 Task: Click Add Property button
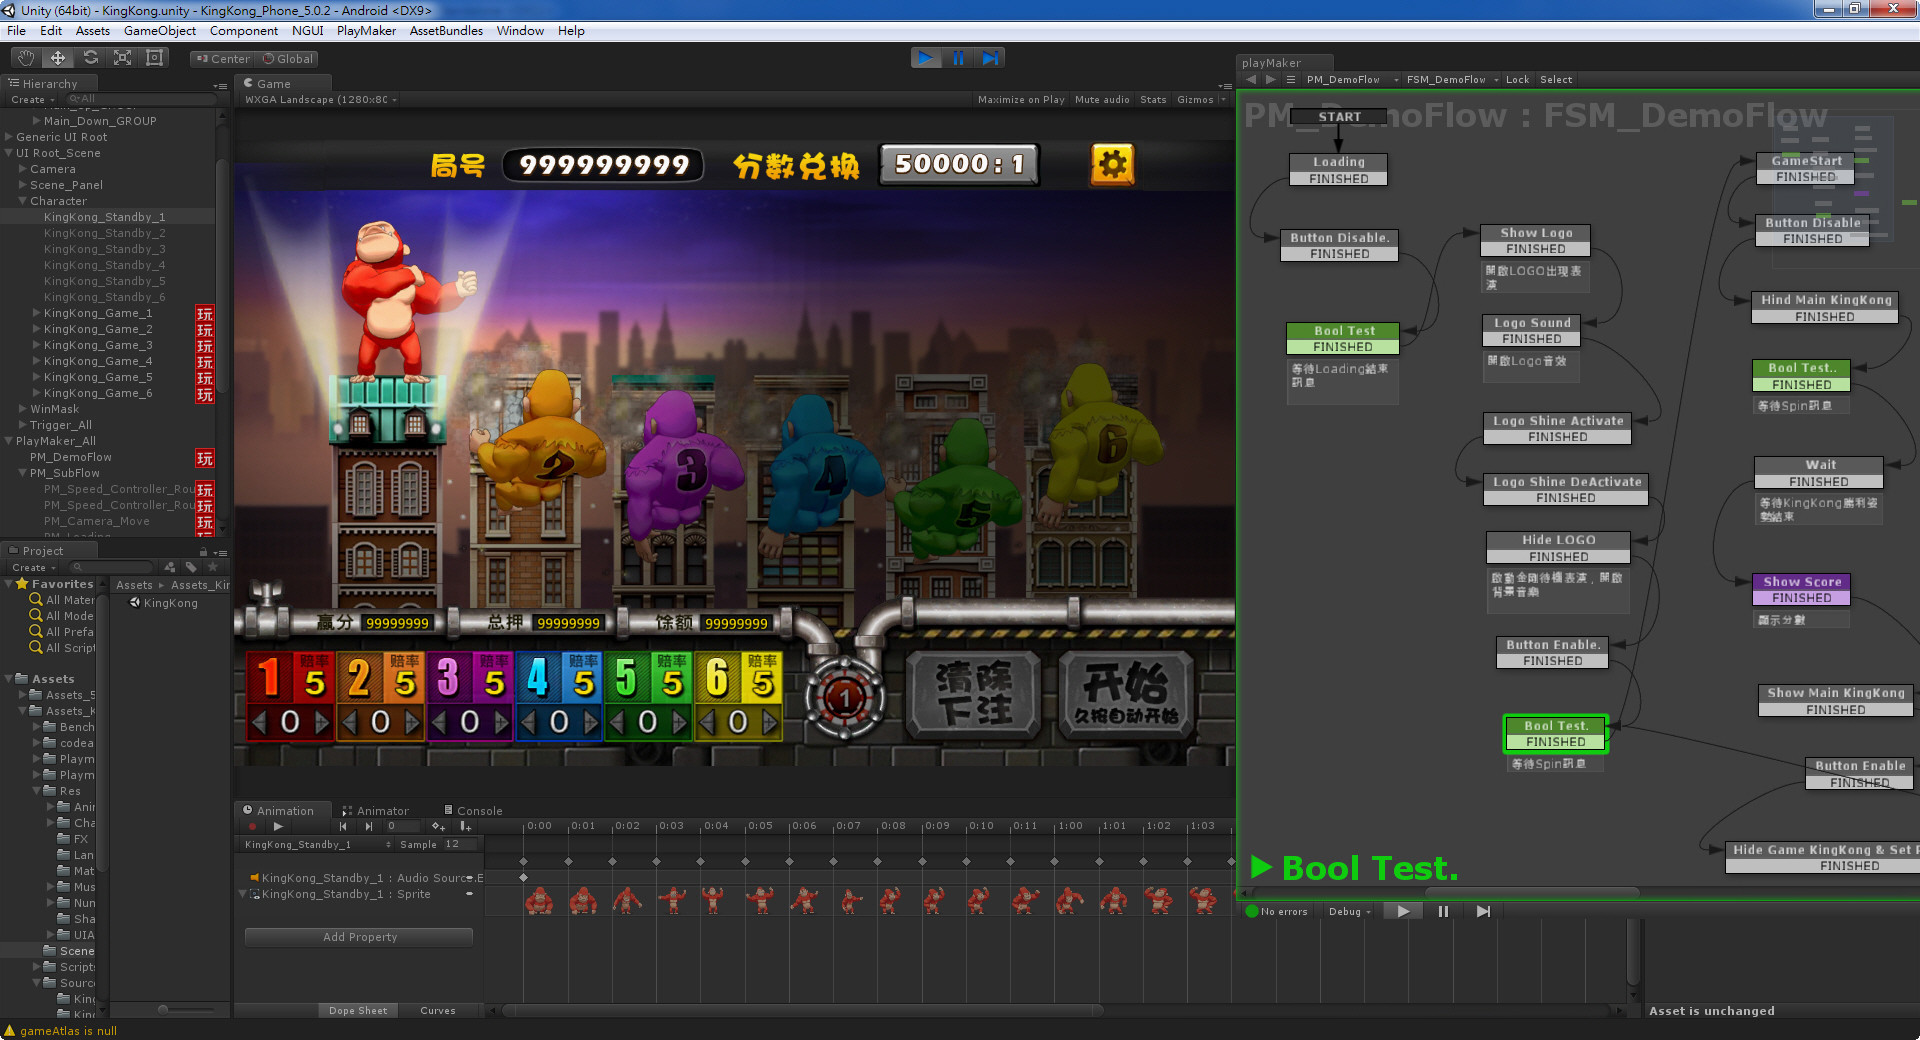359,937
